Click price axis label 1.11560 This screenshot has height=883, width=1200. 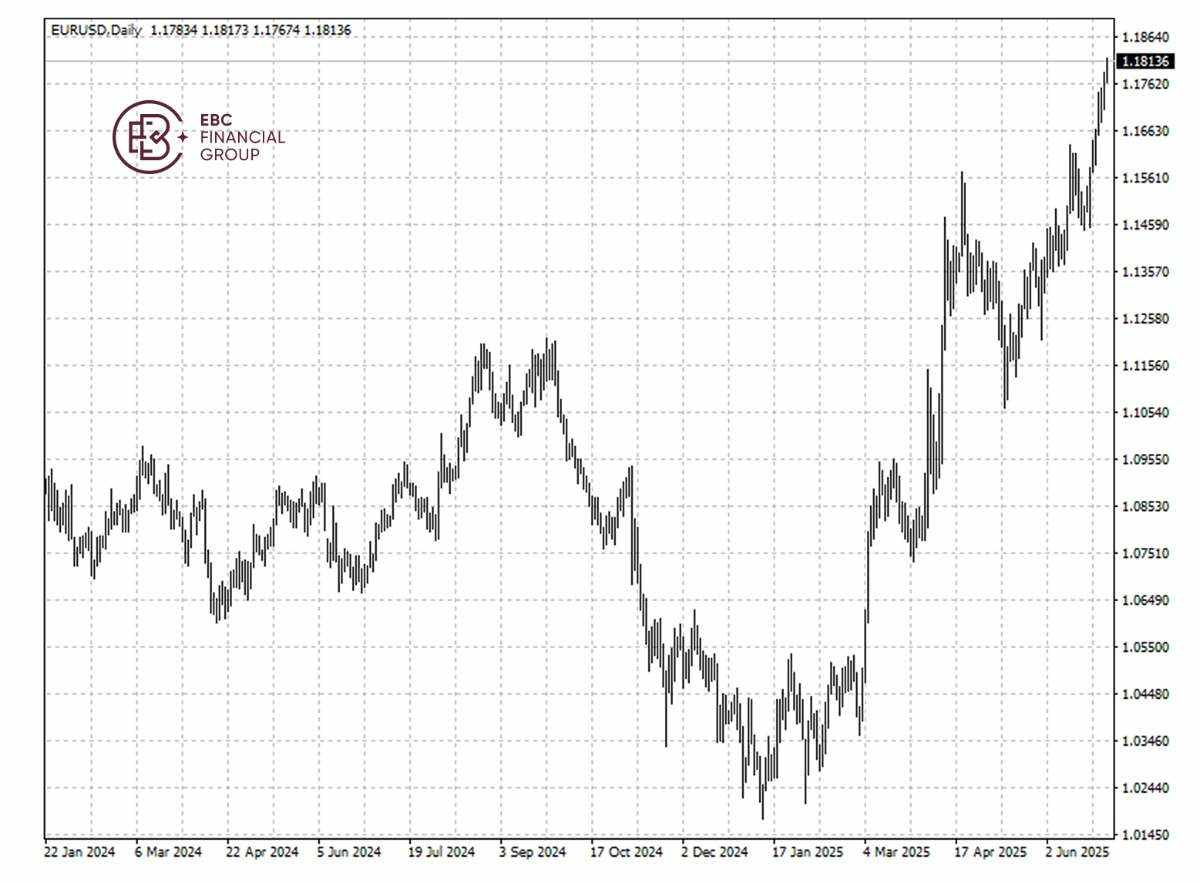tap(1146, 367)
